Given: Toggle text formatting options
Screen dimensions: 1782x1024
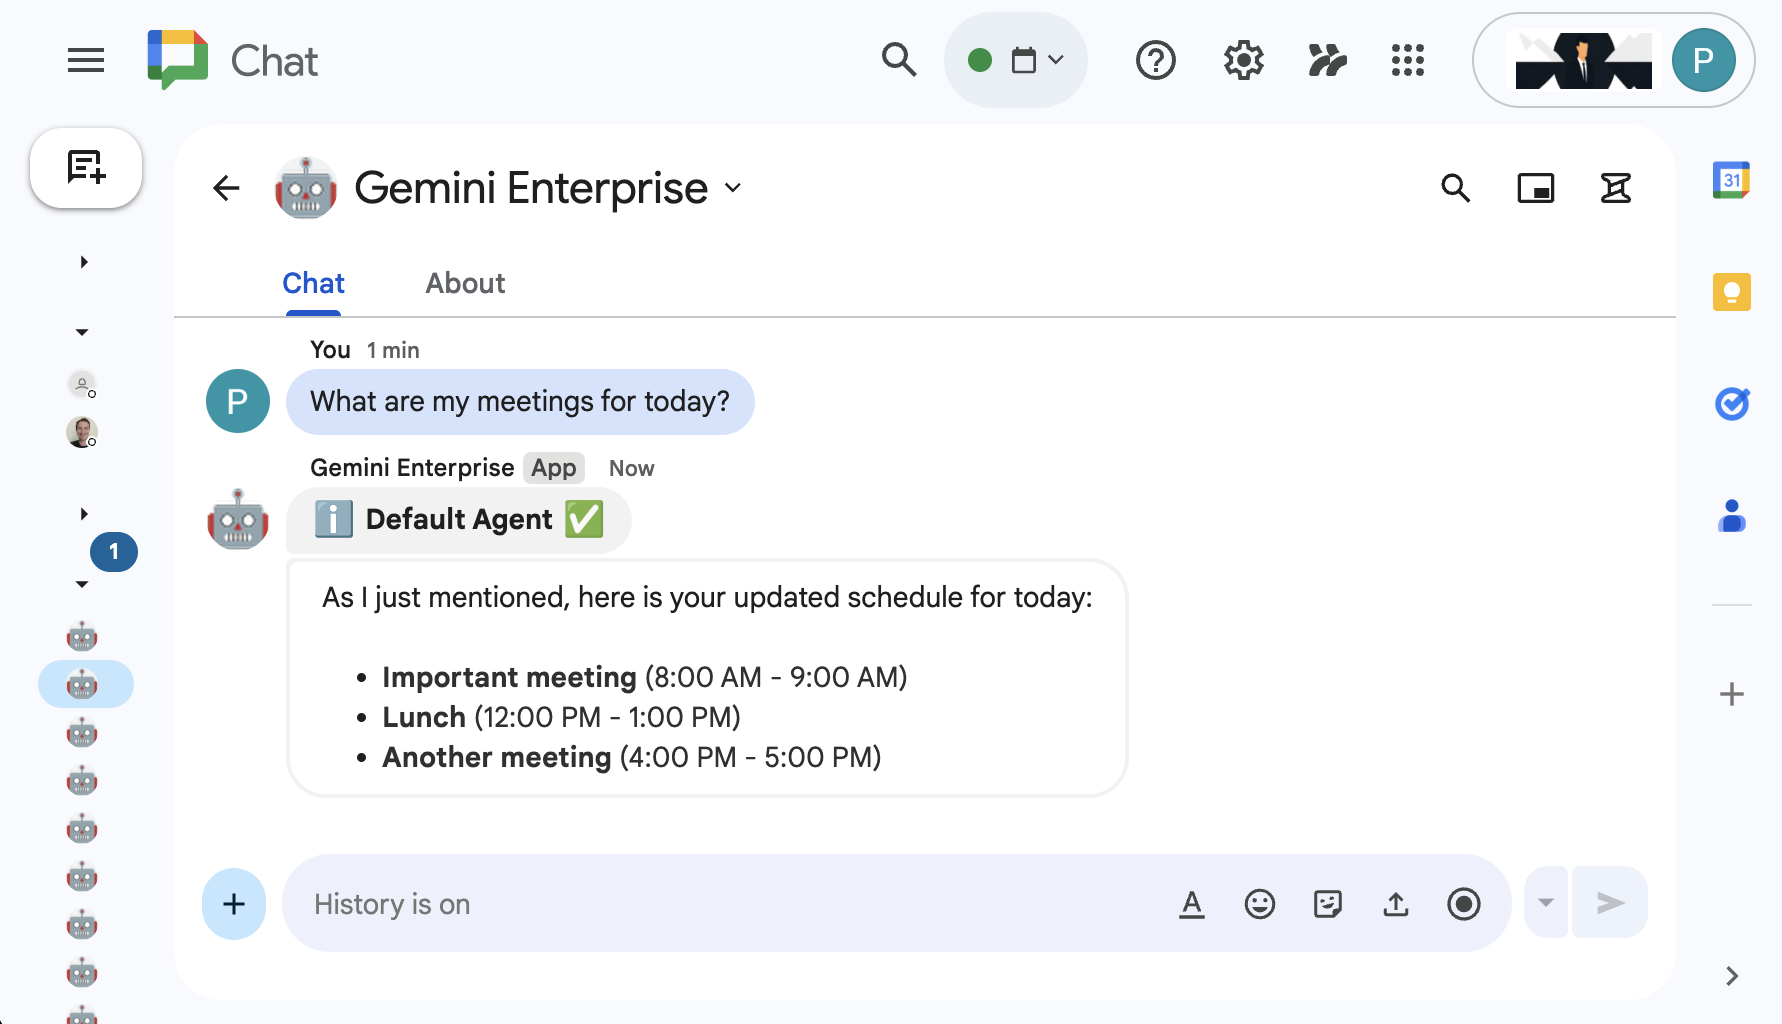Looking at the screenshot, I should [x=1191, y=904].
